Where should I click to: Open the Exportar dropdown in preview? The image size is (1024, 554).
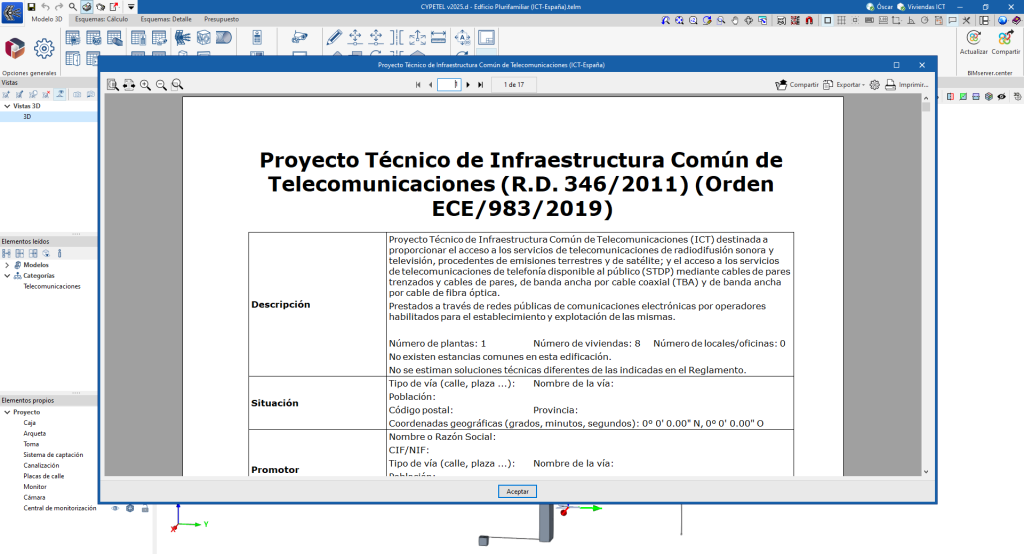[x=844, y=85]
